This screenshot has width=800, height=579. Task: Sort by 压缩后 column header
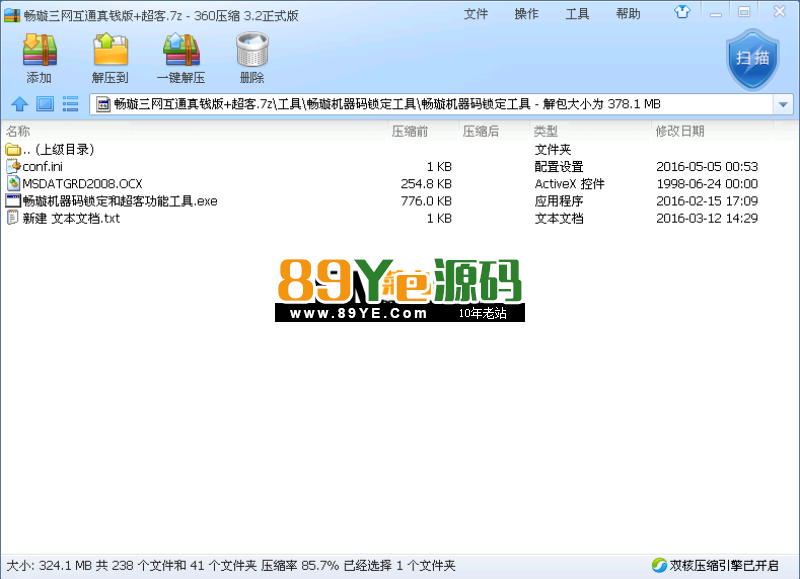pyautogui.click(x=481, y=131)
